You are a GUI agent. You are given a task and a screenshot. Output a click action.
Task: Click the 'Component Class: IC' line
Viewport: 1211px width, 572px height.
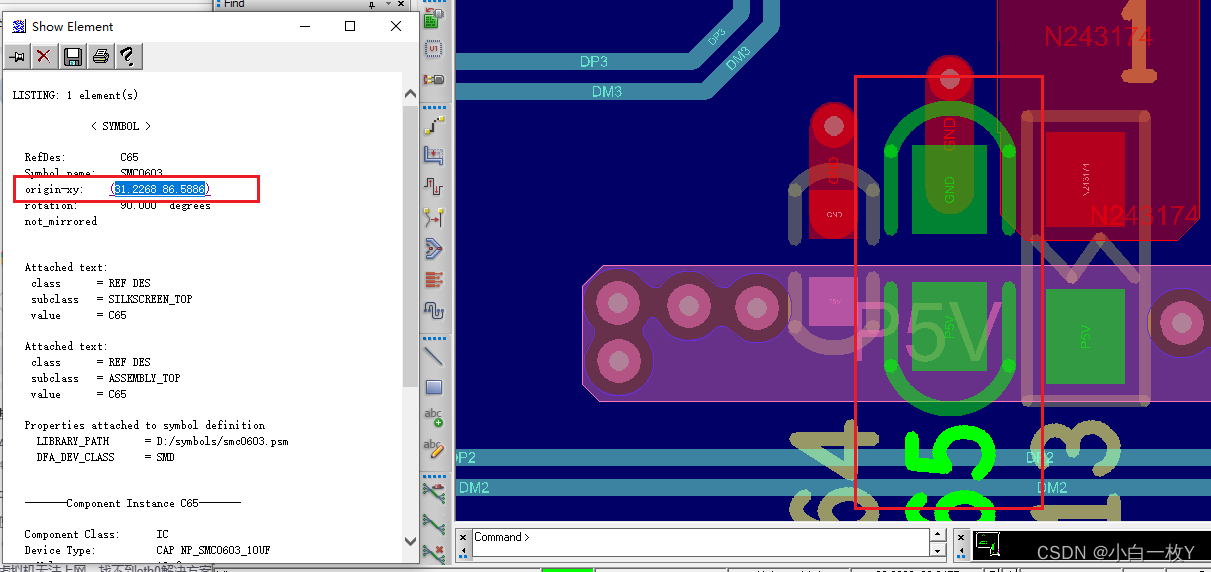(x=96, y=534)
